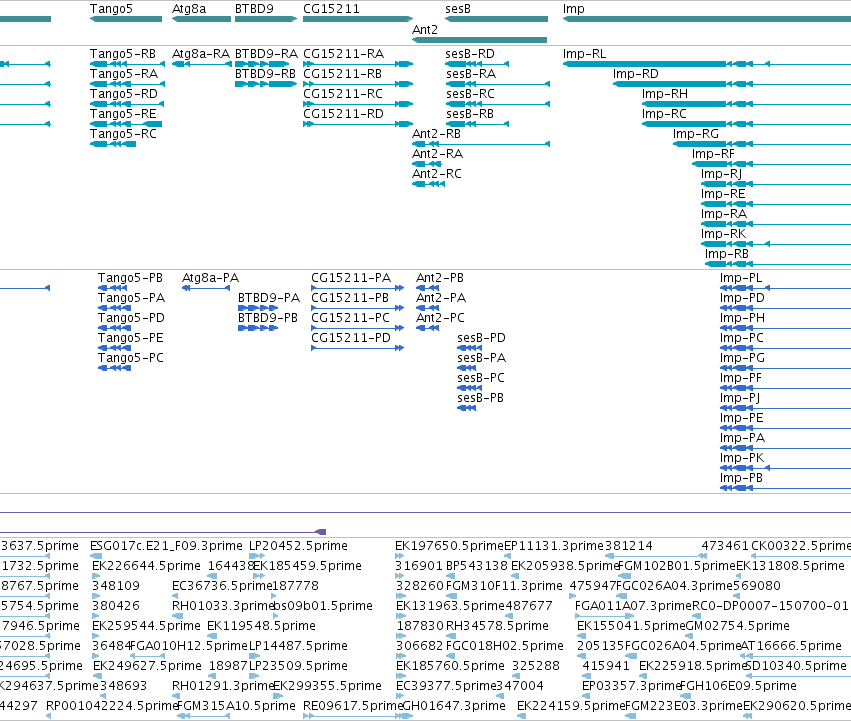Click the CG15211-RD transcript label
The width and height of the screenshot is (851, 721).
pyautogui.click(x=344, y=114)
